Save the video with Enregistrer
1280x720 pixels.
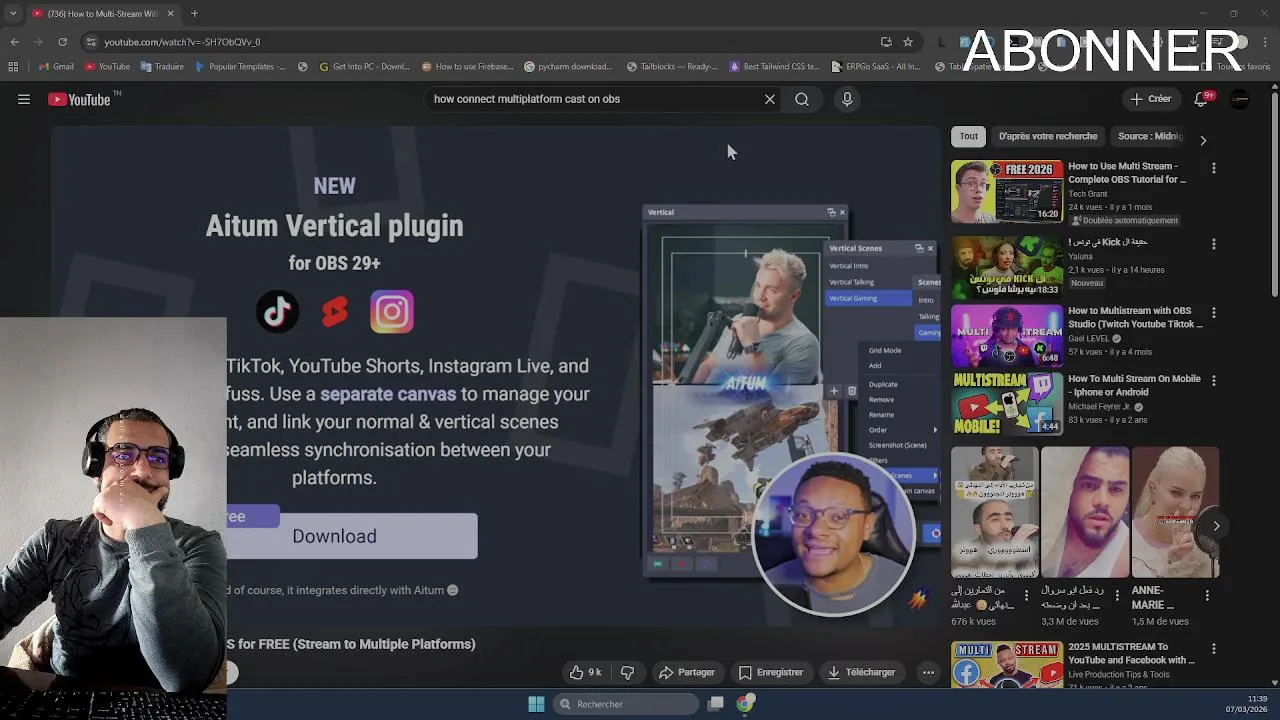(770, 672)
